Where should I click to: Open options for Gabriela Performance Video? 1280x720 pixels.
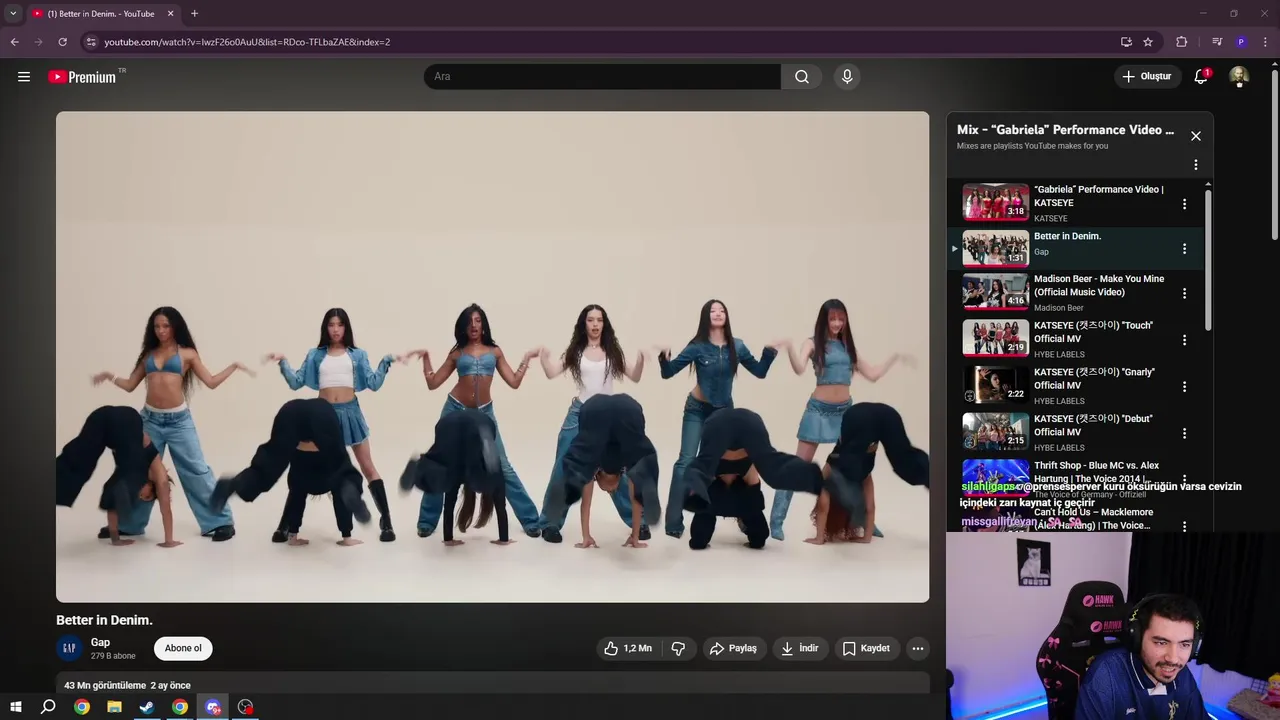pyautogui.click(x=1185, y=204)
